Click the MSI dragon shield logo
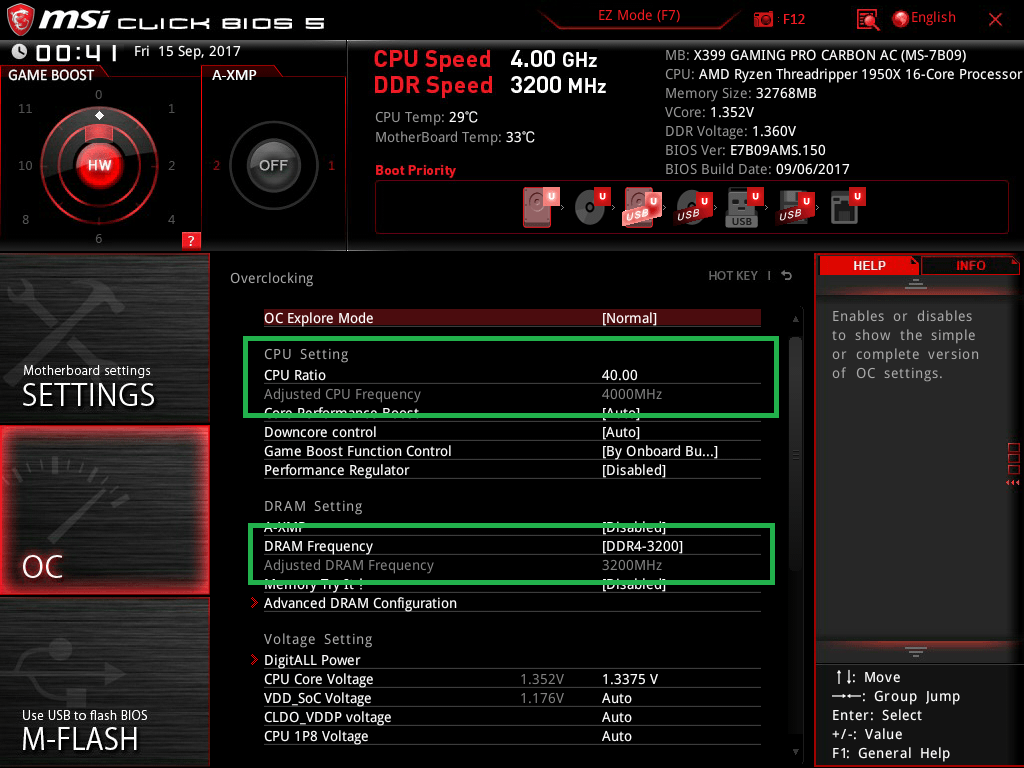 [x=20, y=20]
